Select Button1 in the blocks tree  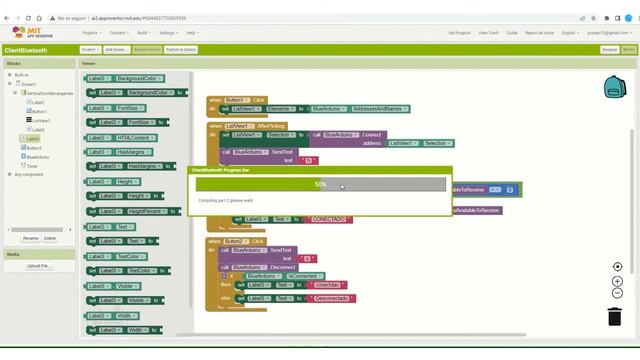tap(36, 111)
